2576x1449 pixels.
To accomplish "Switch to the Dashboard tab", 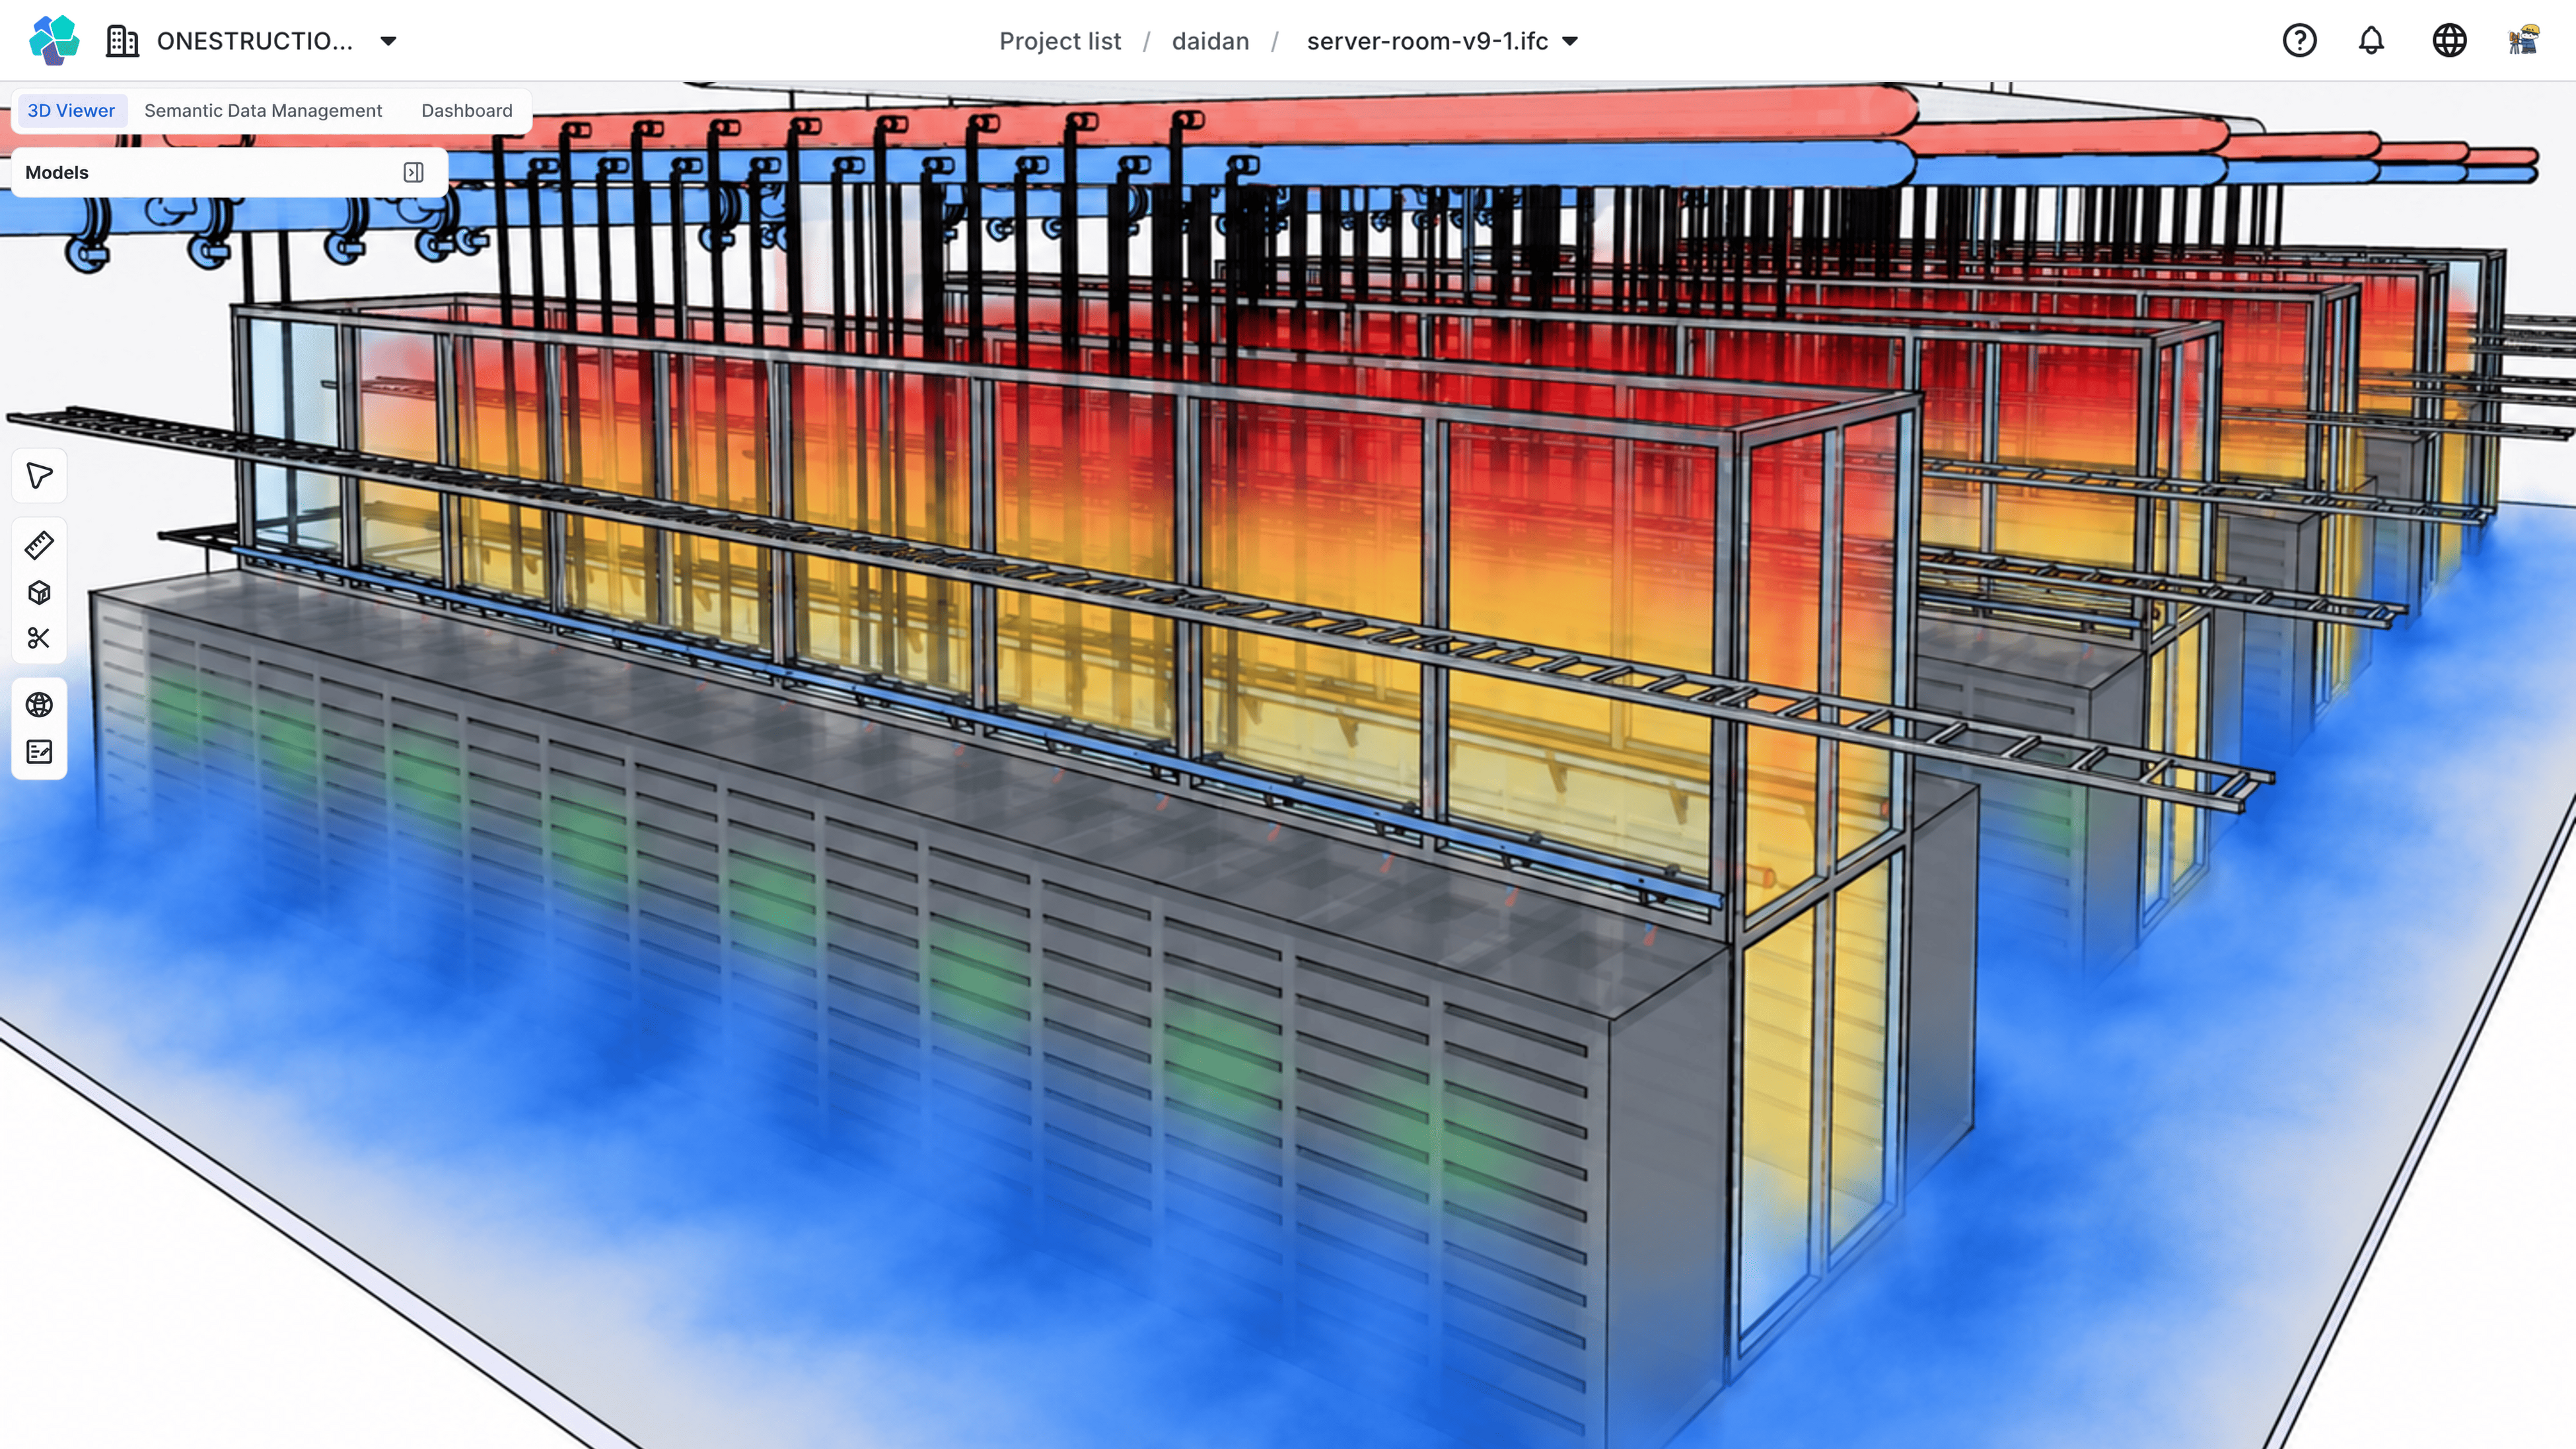I will (x=466, y=111).
